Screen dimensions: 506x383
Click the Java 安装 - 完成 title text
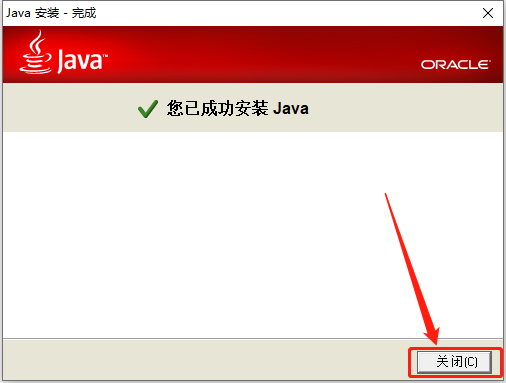coord(51,13)
